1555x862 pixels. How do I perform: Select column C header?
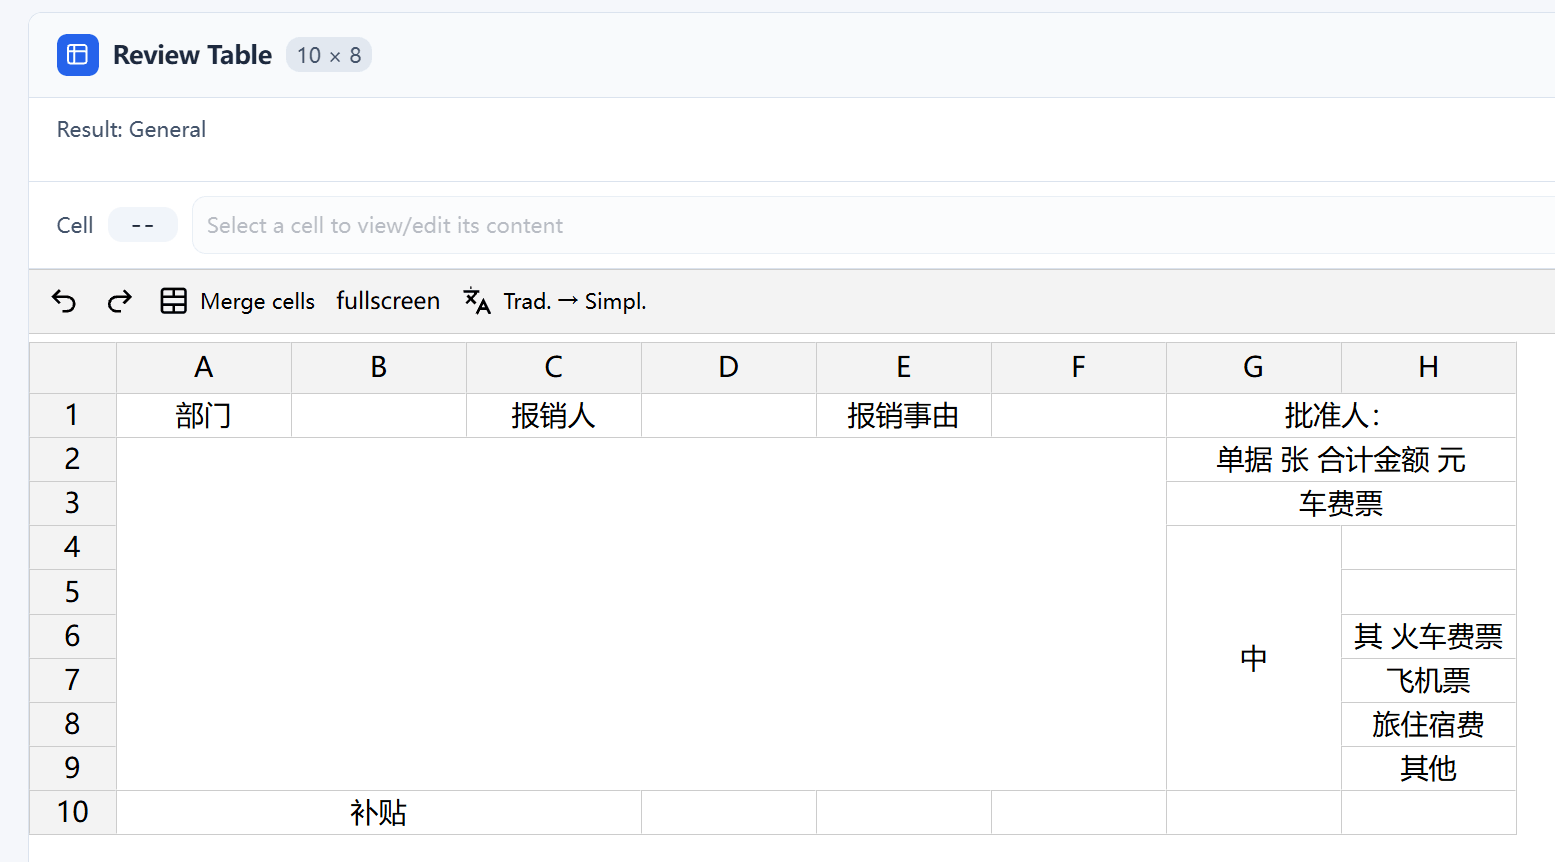click(x=554, y=368)
